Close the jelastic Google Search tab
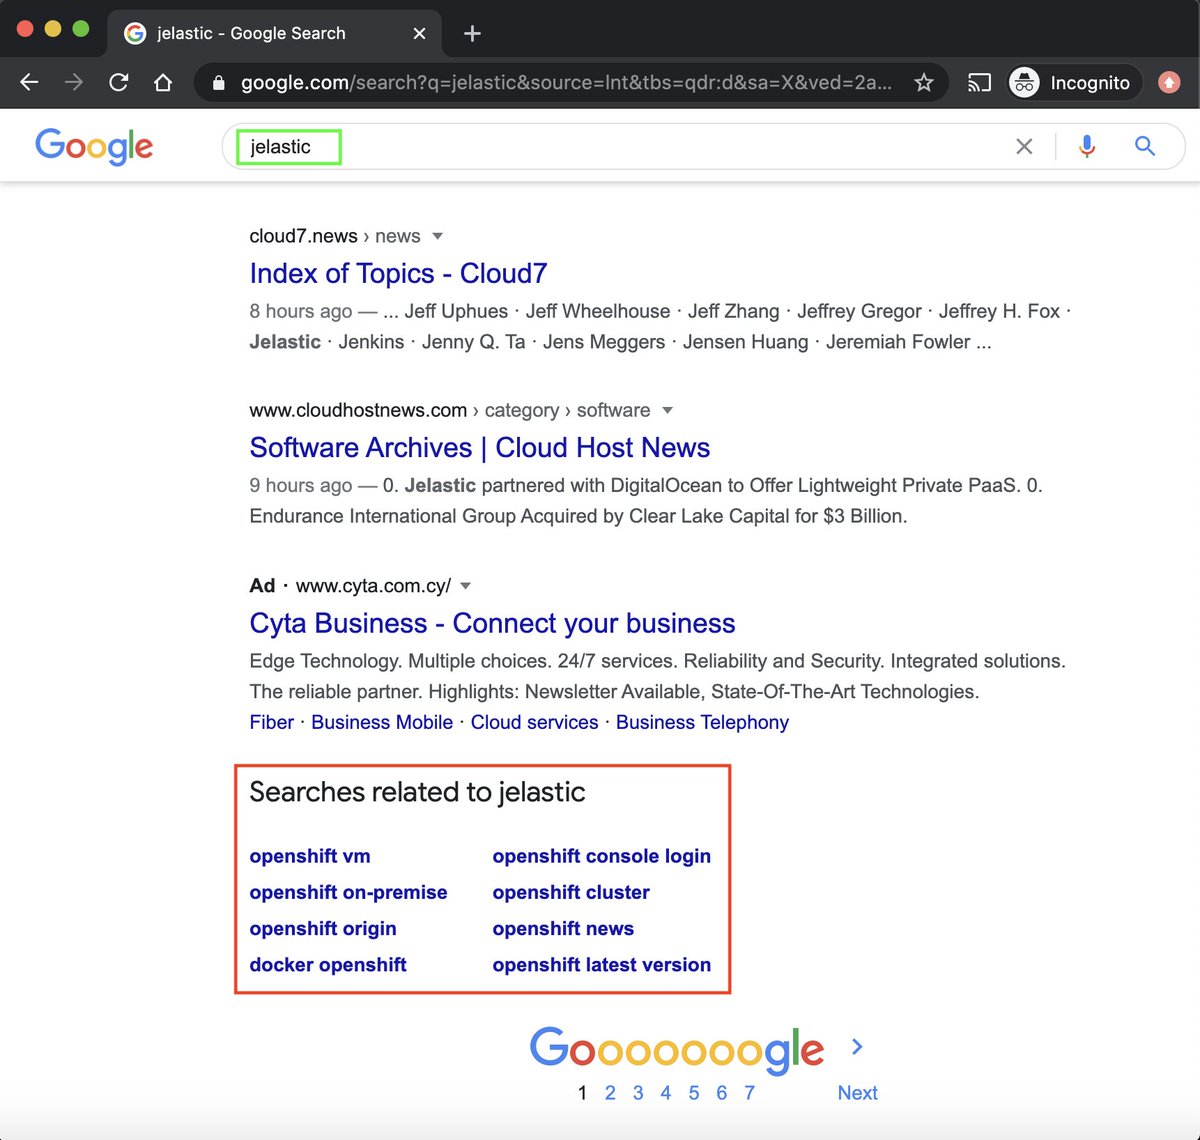The width and height of the screenshot is (1200, 1140). coord(419,33)
